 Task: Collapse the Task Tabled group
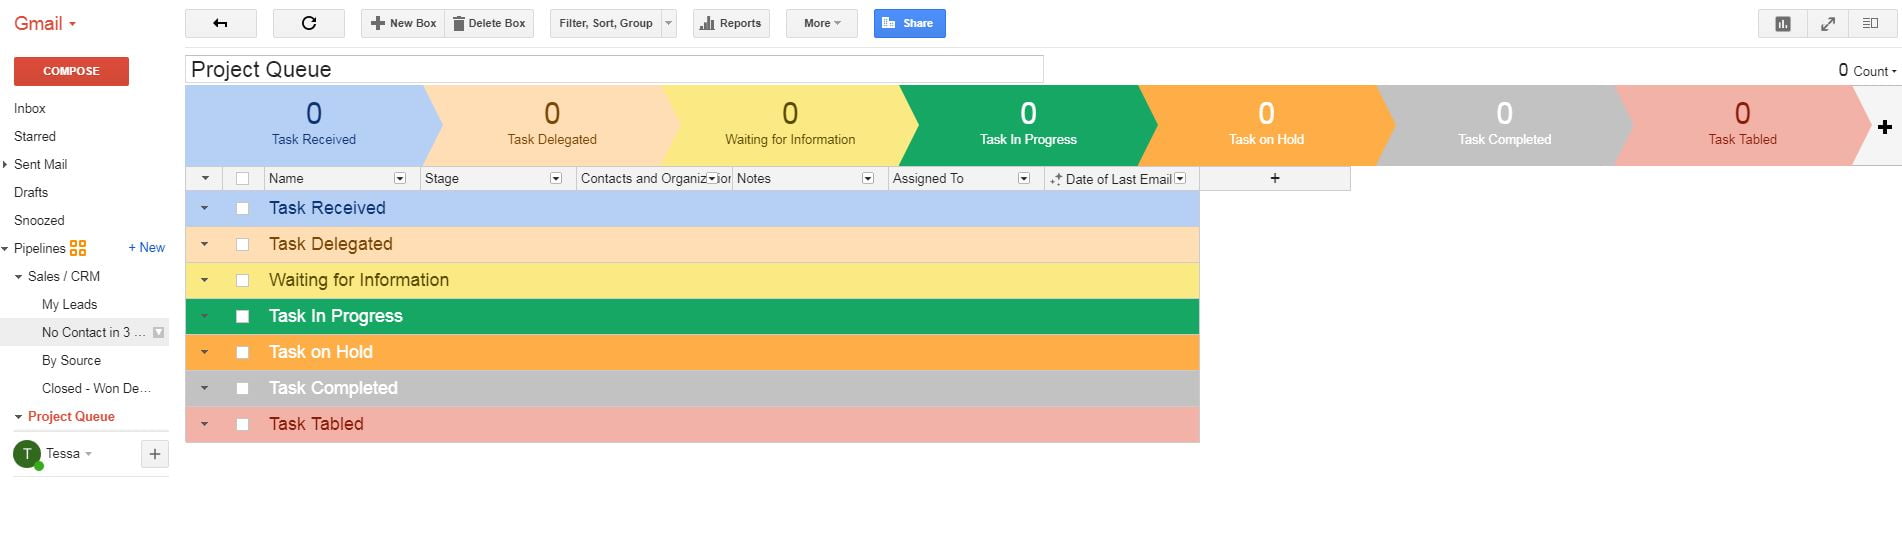pos(205,424)
